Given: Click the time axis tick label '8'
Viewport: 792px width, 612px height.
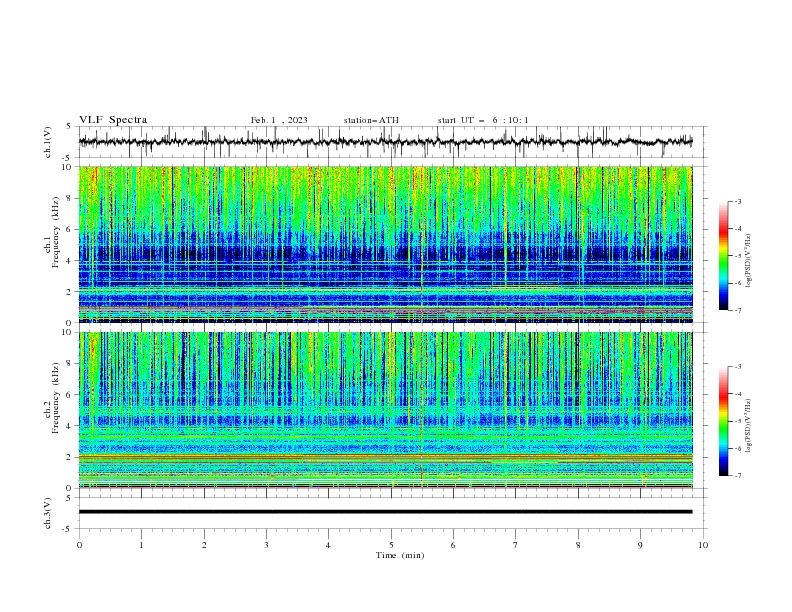Looking at the screenshot, I should point(578,545).
